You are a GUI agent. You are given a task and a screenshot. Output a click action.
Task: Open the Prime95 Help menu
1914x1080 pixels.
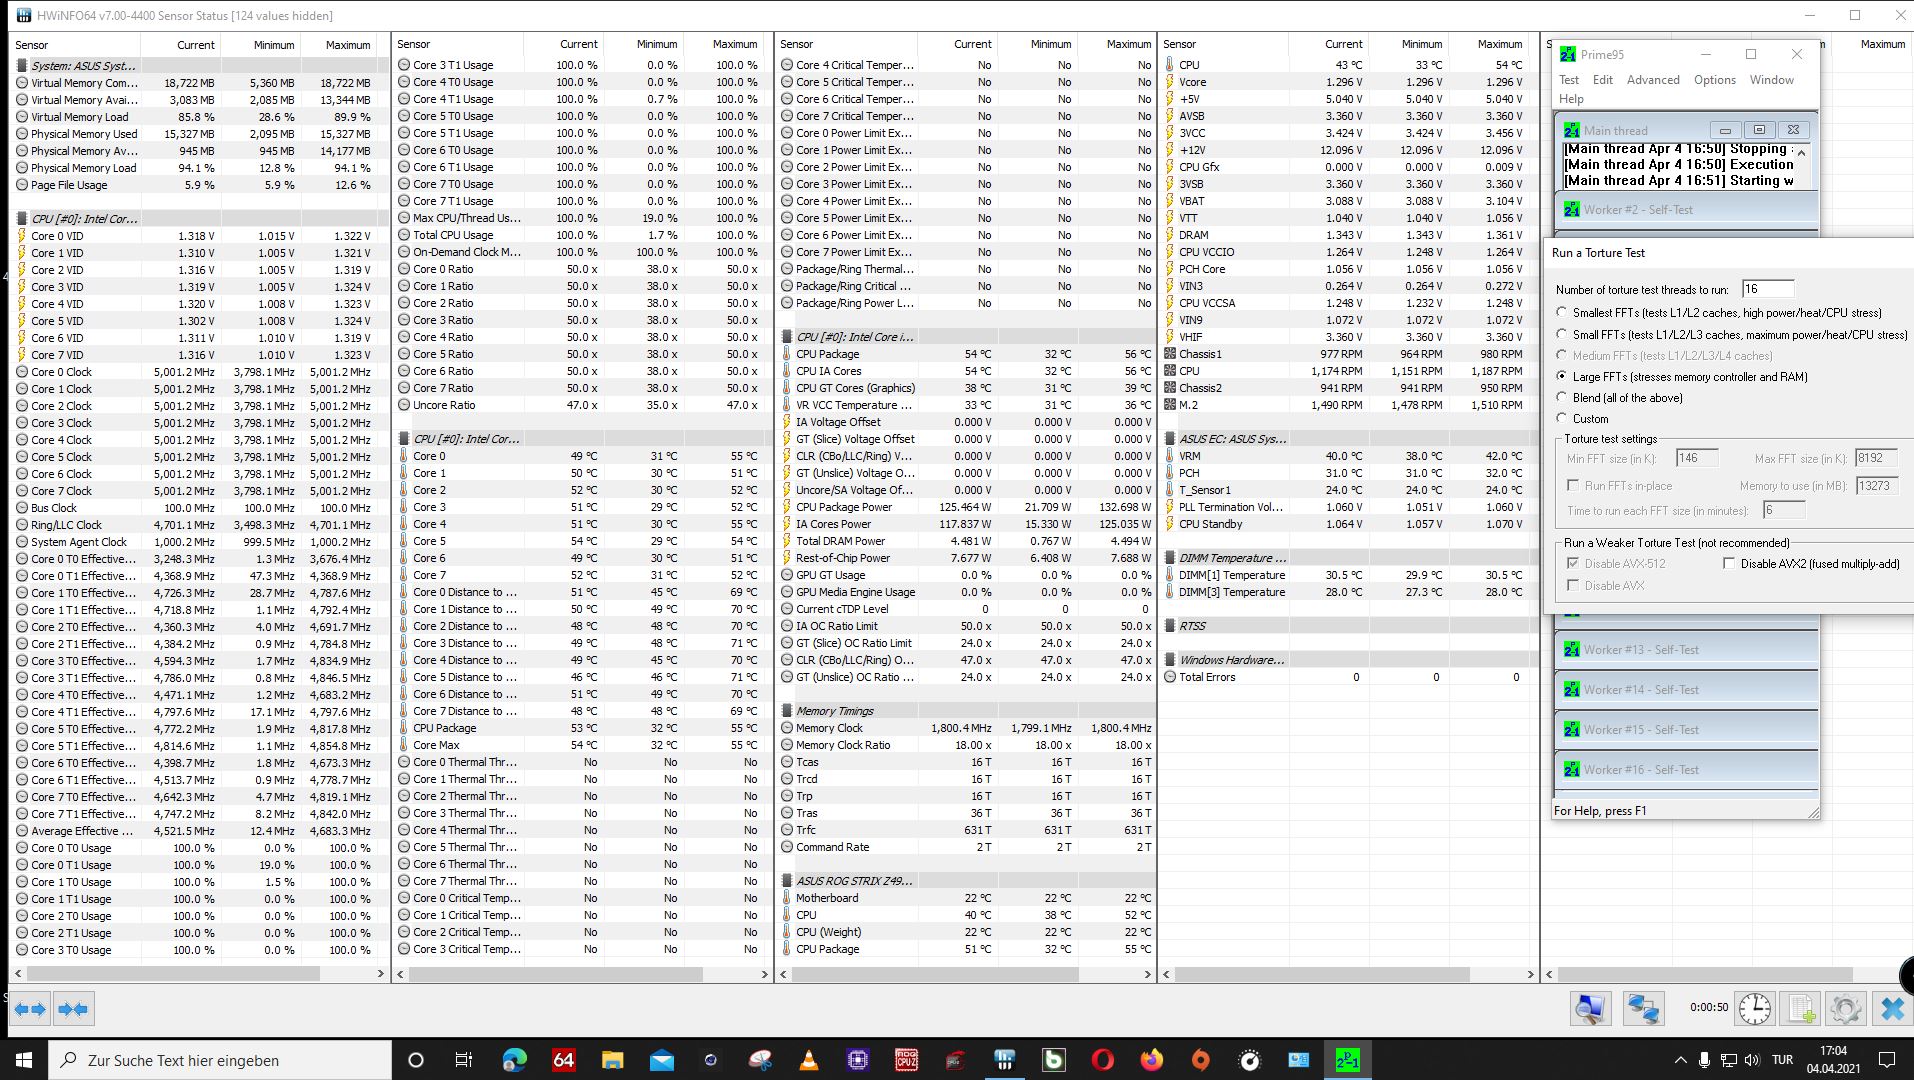coord(1571,99)
